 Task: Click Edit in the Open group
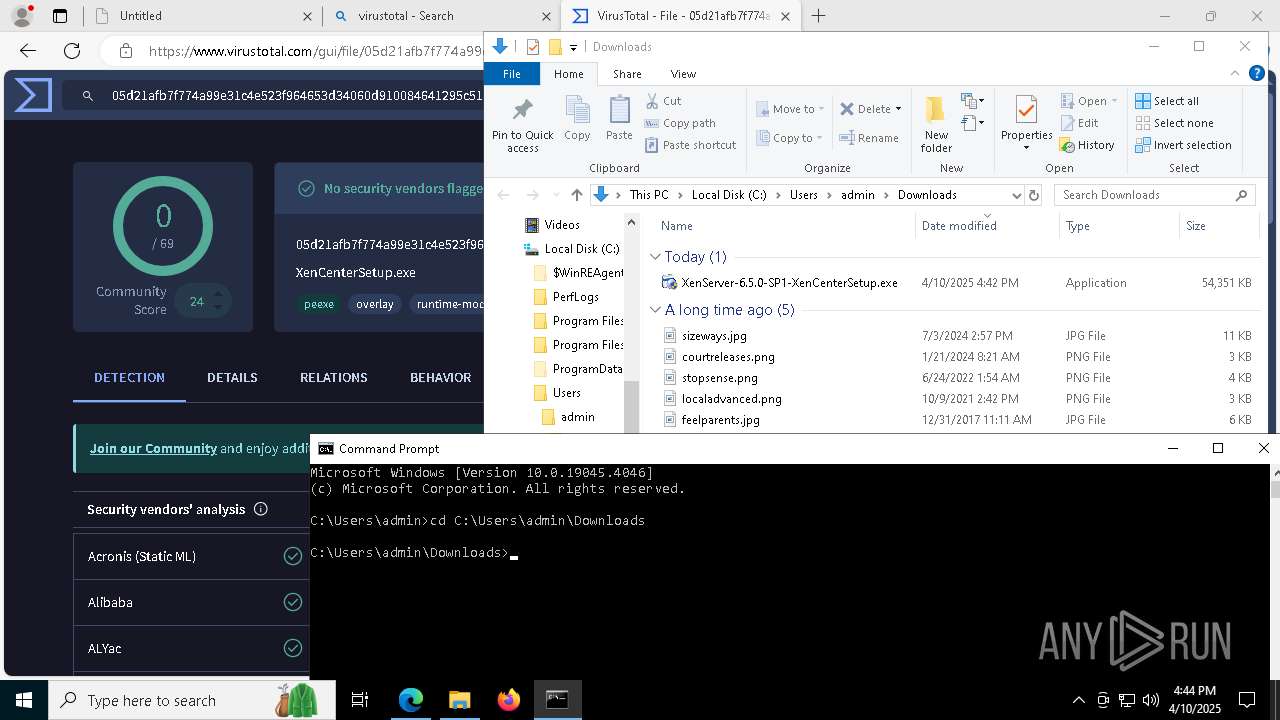point(1079,123)
